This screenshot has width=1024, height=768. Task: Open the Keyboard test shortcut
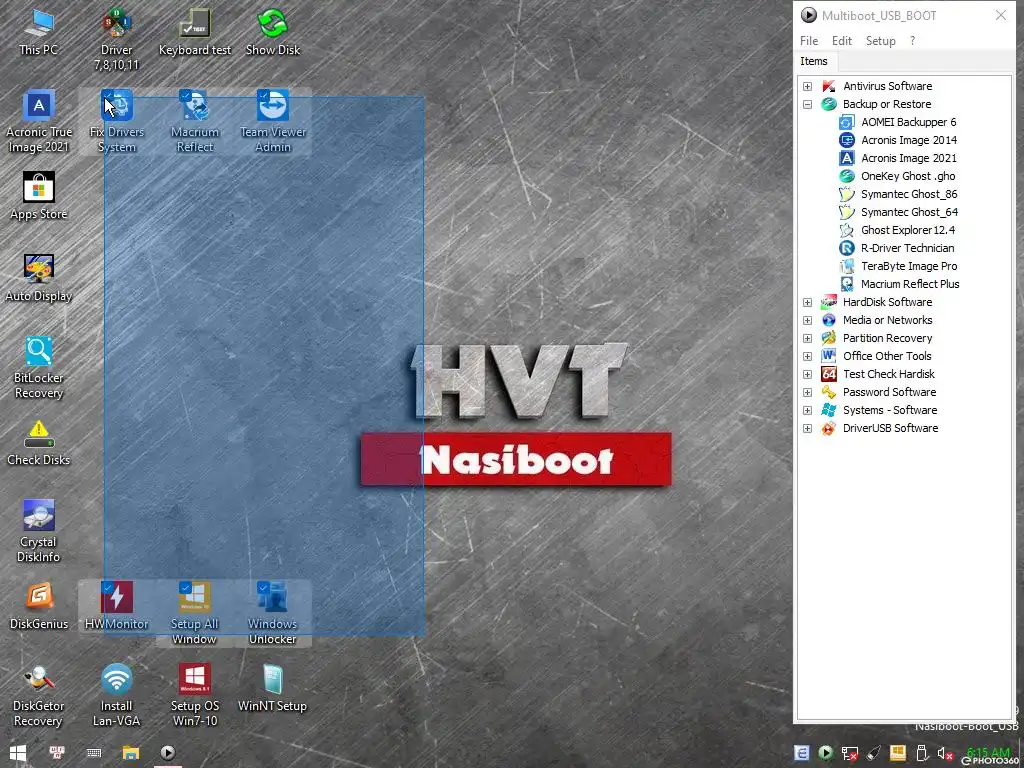pyautogui.click(x=195, y=33)
